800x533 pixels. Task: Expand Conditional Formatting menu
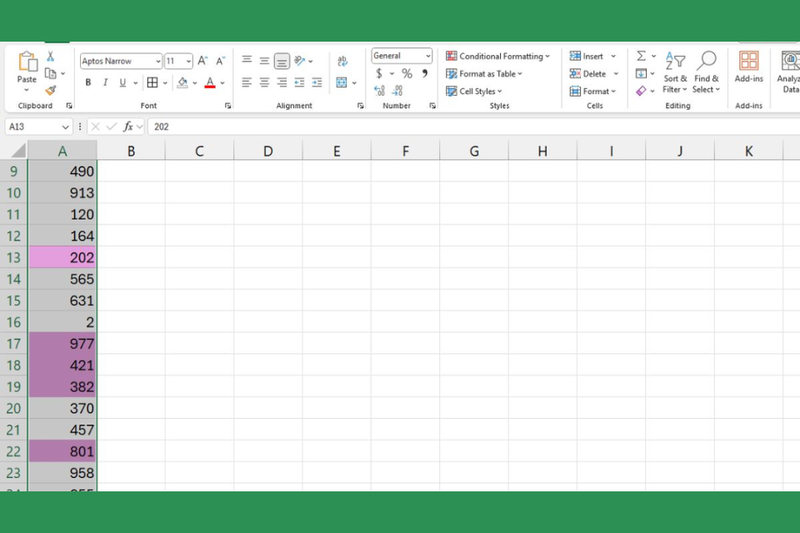[498, 56]
